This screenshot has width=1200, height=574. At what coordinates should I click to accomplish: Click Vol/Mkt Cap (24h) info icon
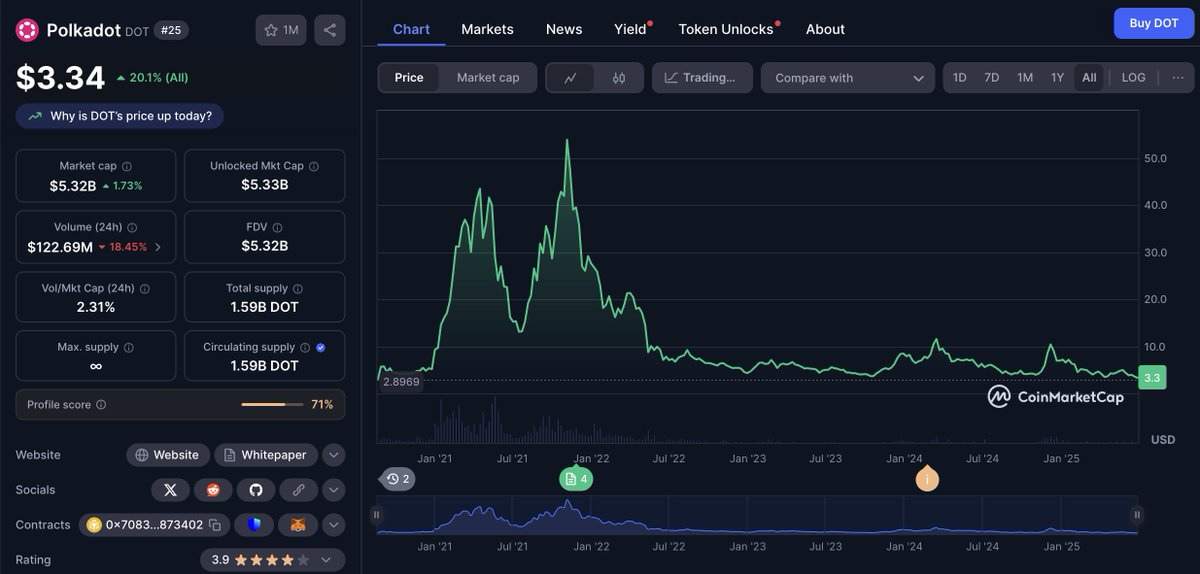tap(145, 288)
